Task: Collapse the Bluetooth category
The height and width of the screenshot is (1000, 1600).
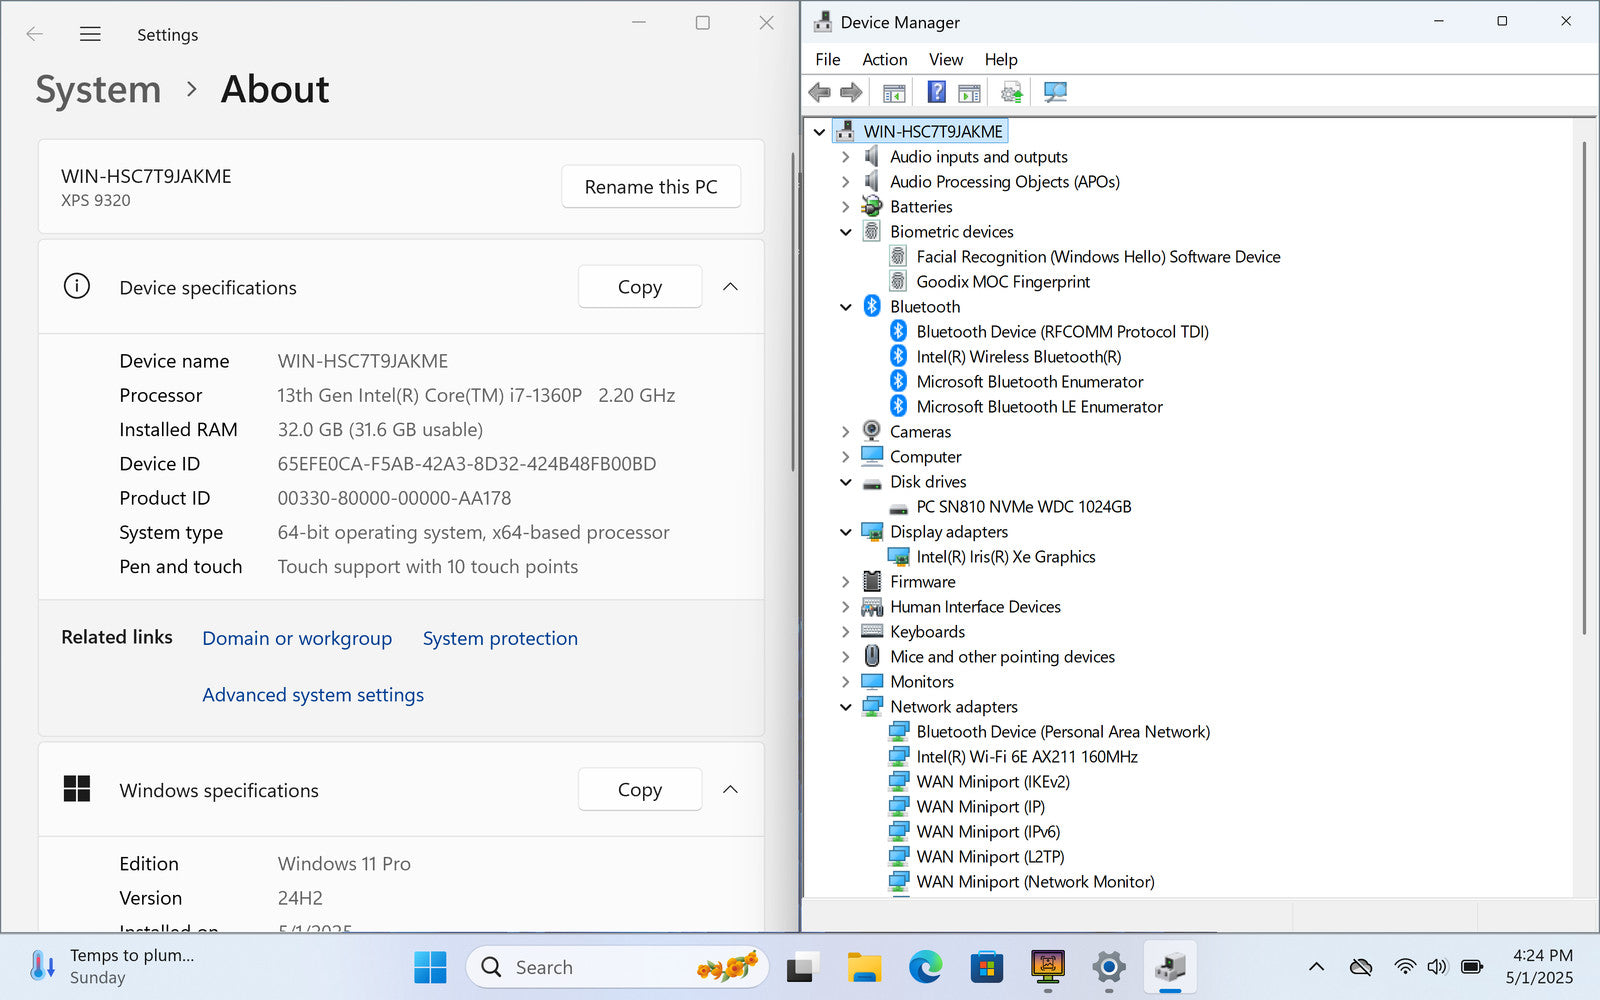Action: pyautogui.click(x=846, y=307)
